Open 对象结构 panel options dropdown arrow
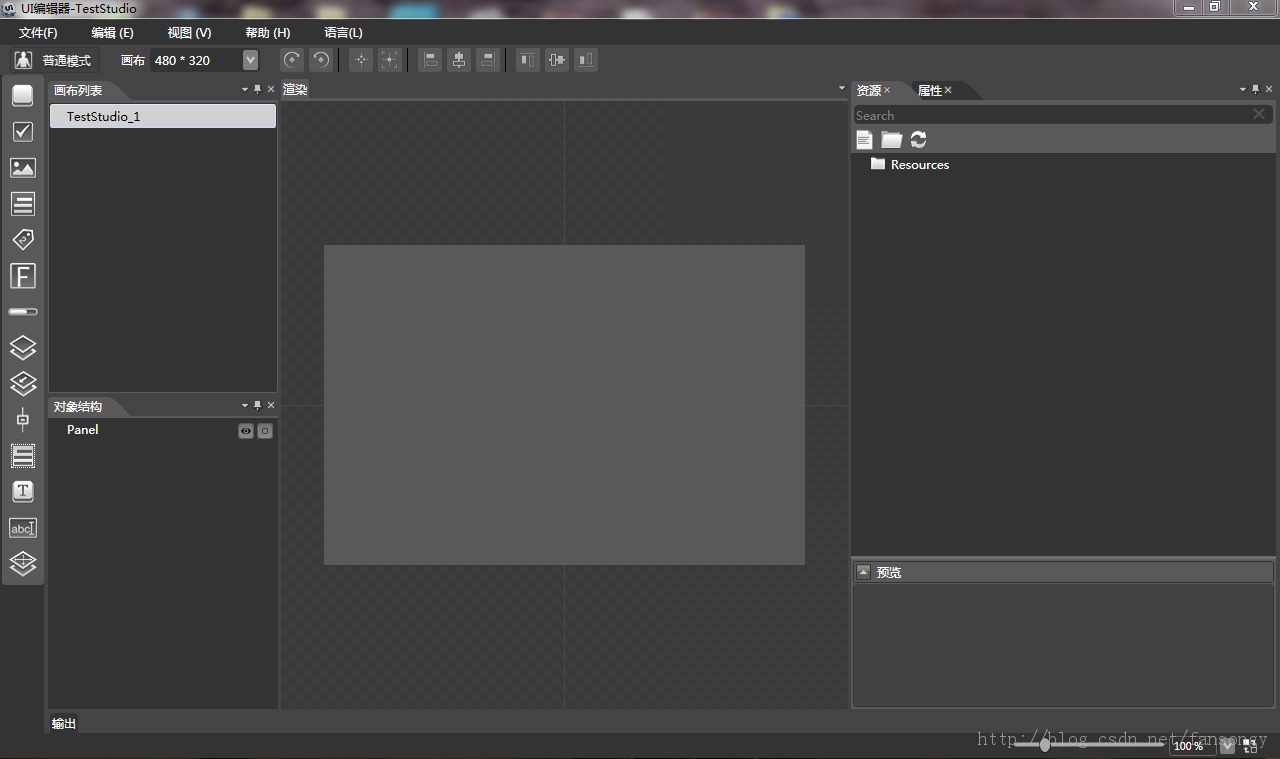This screenshot has height=759, width=1280. 245,405
